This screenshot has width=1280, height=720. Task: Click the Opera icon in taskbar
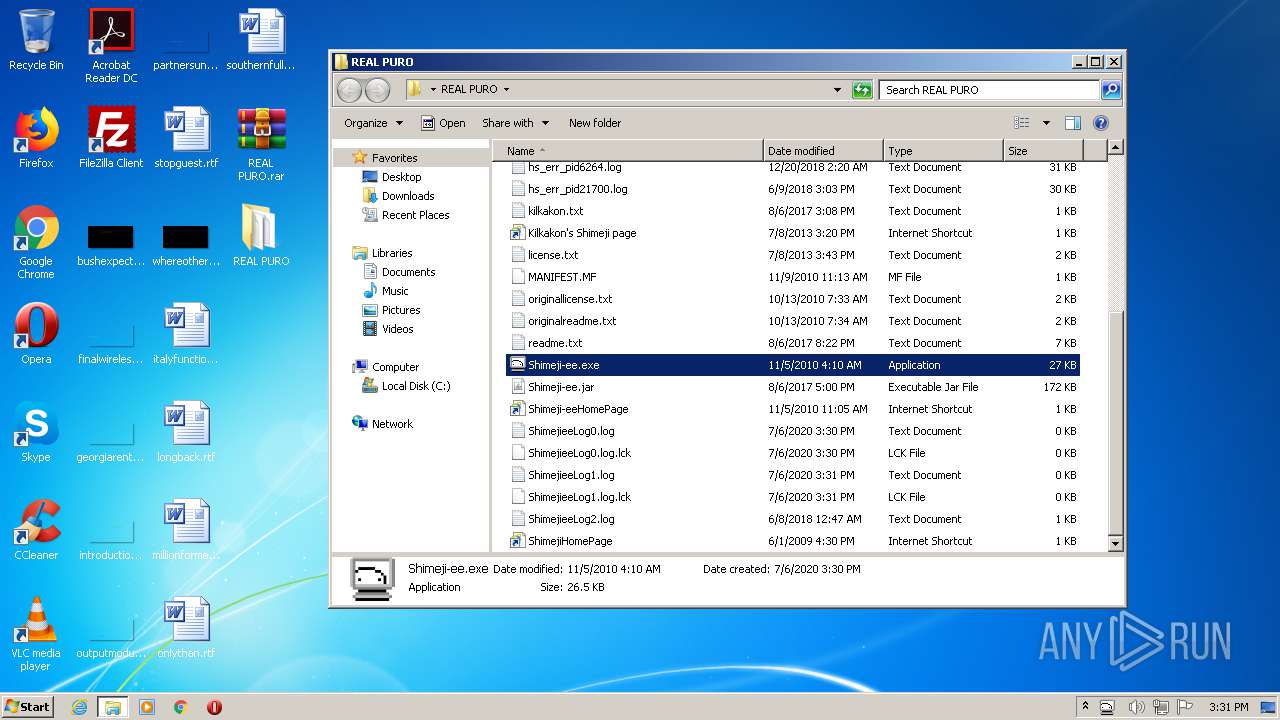tap(214, 707)
